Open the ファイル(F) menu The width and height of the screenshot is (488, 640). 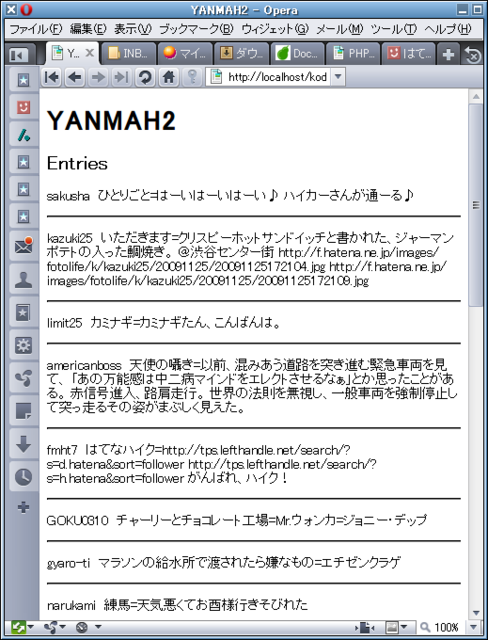pyautogui.click(x=35, y=29)
